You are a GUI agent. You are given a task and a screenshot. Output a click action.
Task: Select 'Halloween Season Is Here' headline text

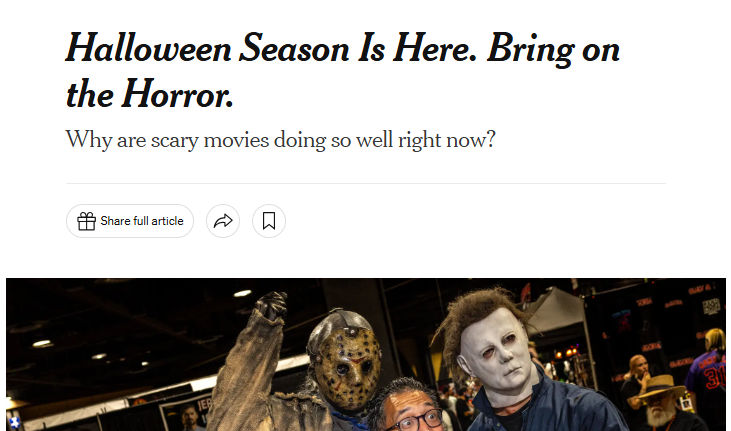[x=272, y=49]
